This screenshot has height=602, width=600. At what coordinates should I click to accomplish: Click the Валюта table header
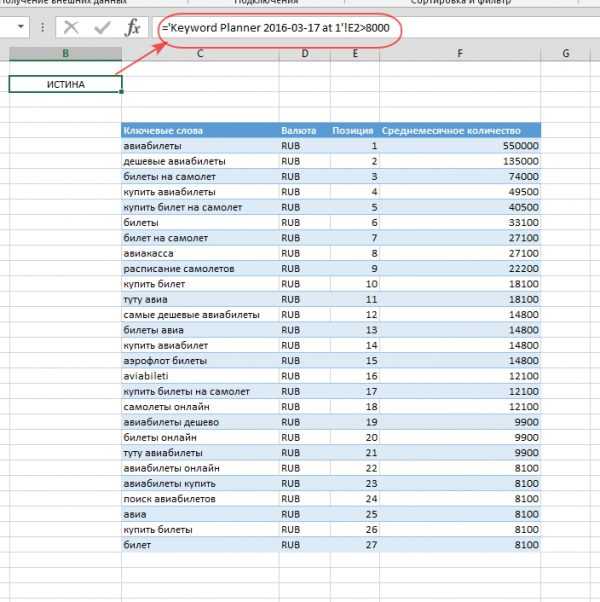(300, 130)
